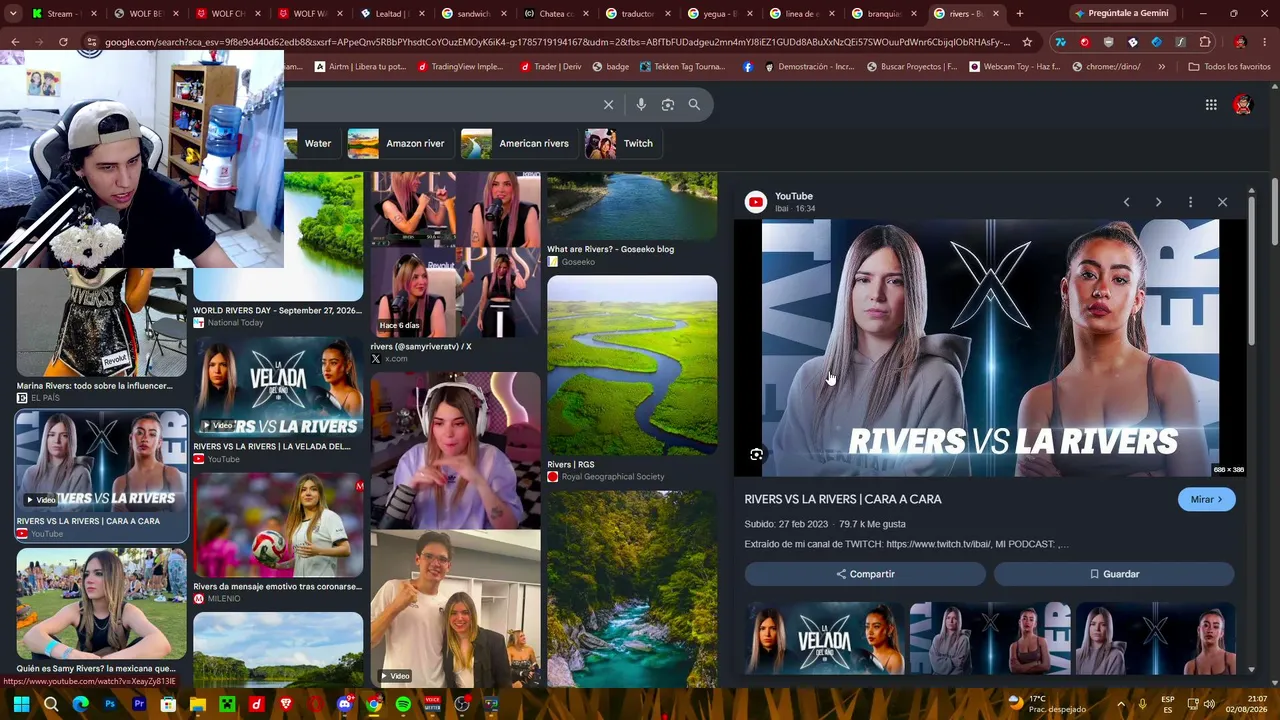Open Spotify from the taskbar
Image resolution: width=1280 pixels, height=720 pixels.
[403, 704]
